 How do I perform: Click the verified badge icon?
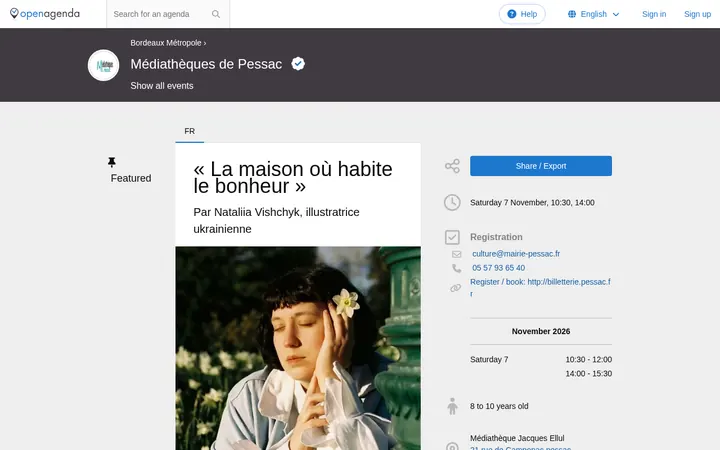(298, 64)
